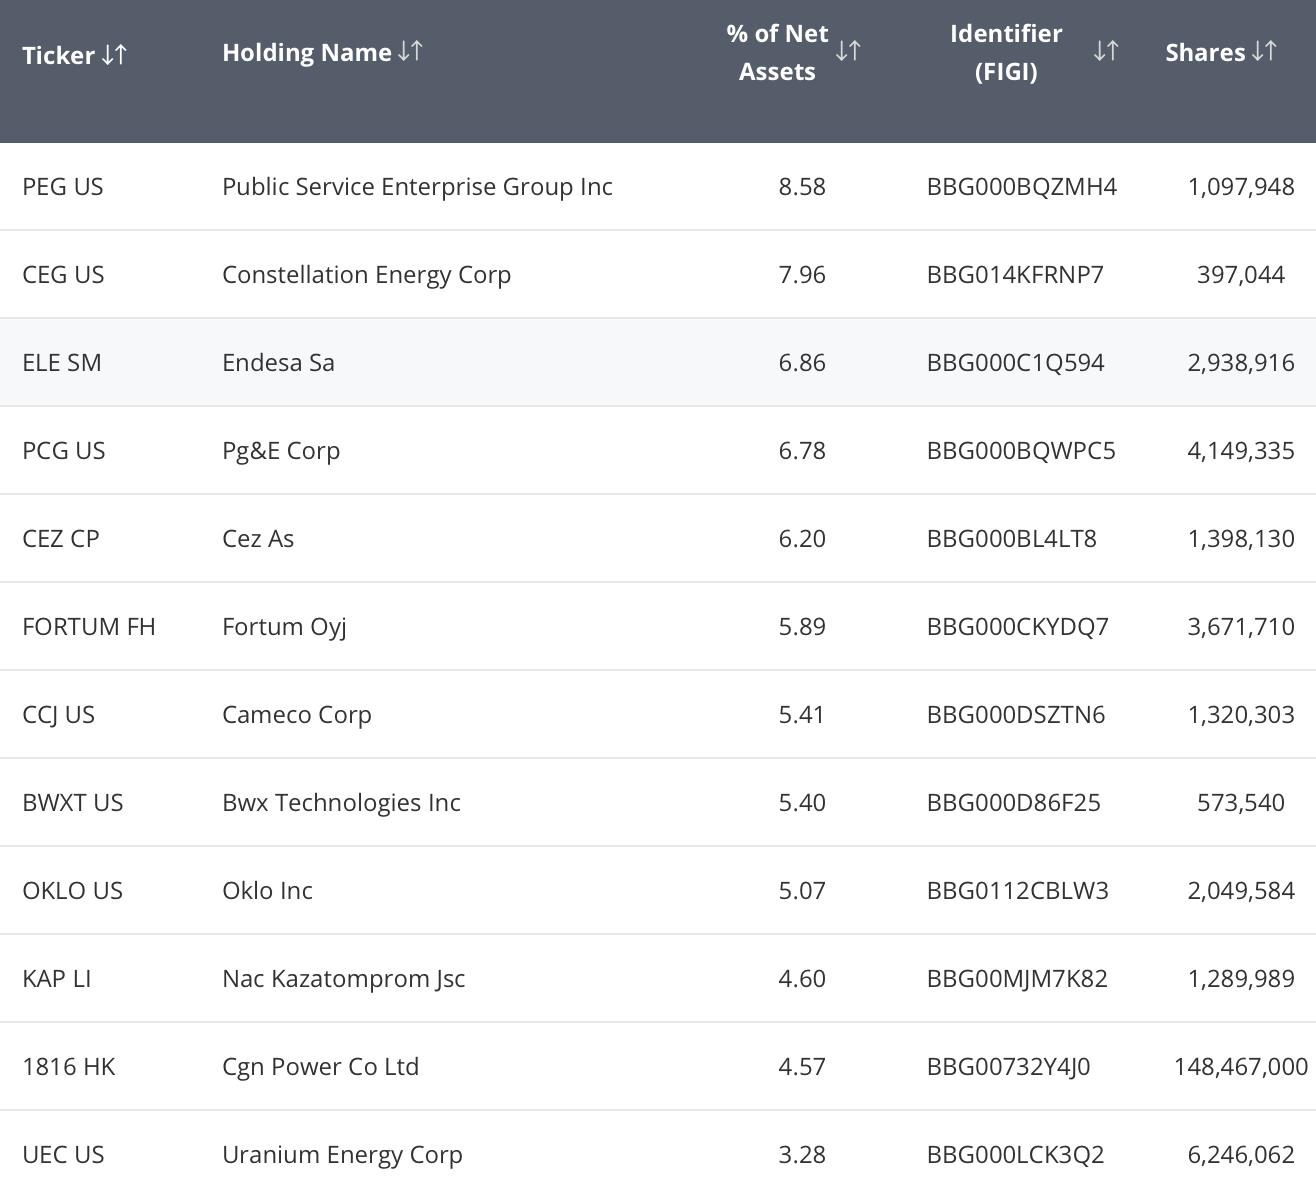Screen dimensions: 1316x1188
Task: Select identifier BBG000DSZTN6
Action: [x=1016, y=715]
